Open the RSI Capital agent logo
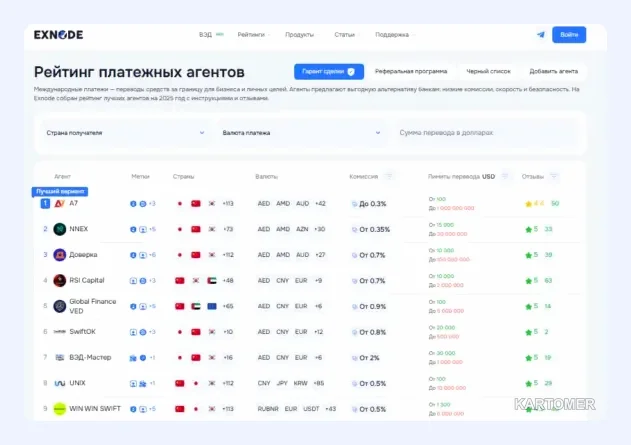 tap(60, 280)
